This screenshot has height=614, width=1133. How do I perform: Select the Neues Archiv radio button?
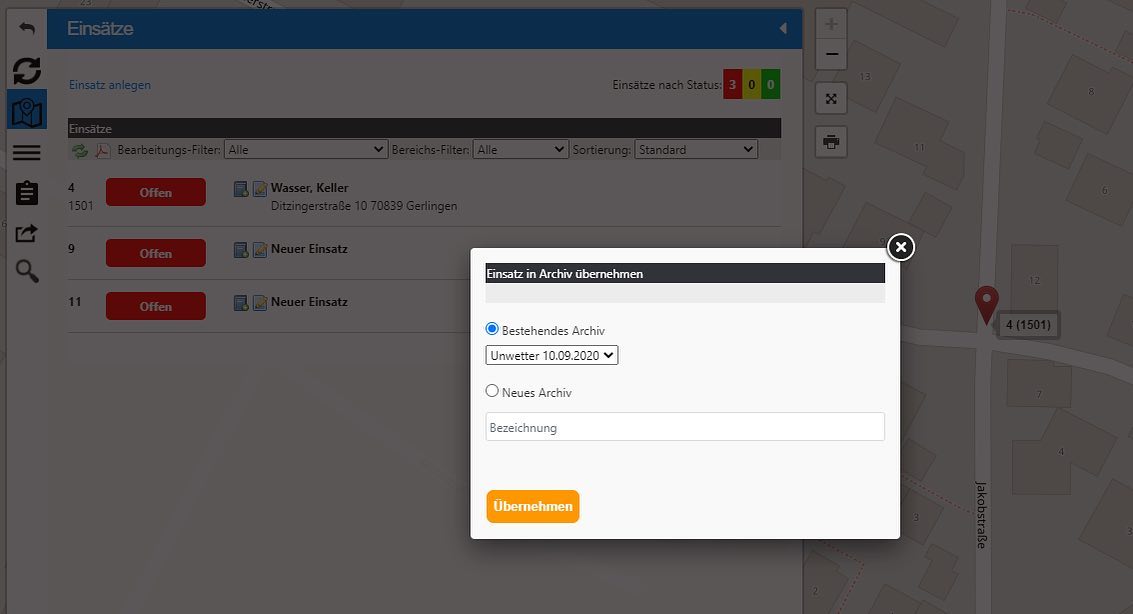pos(492,392)
